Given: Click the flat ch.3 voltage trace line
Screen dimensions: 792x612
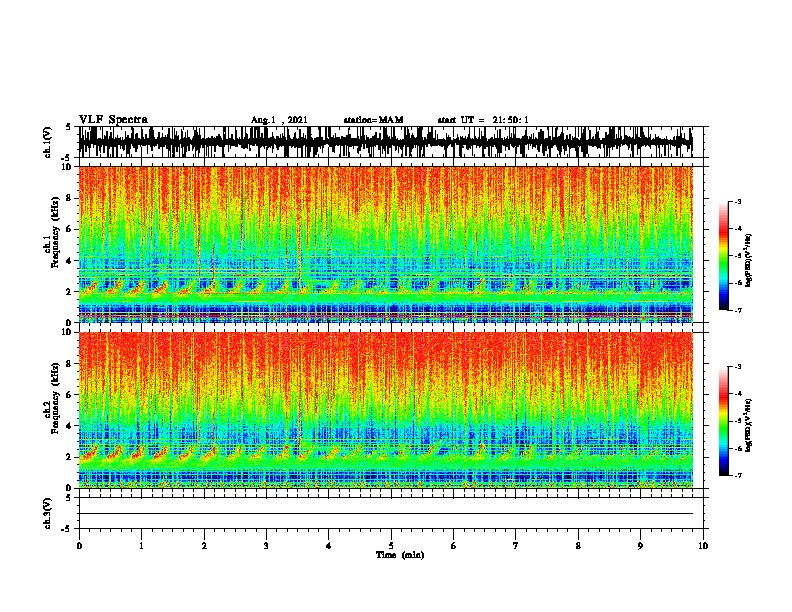Looking at the screenshot, I should 386,514.
